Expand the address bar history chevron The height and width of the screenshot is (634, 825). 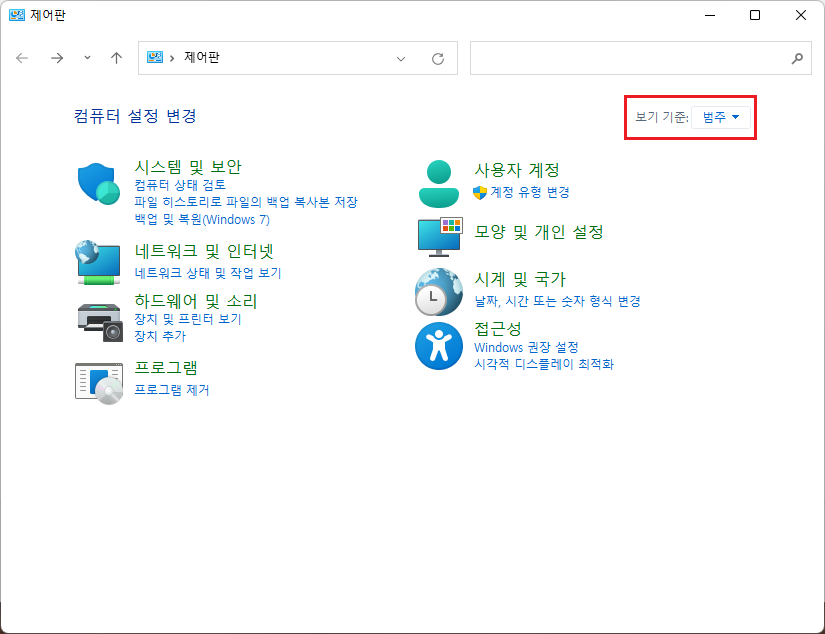401,58
